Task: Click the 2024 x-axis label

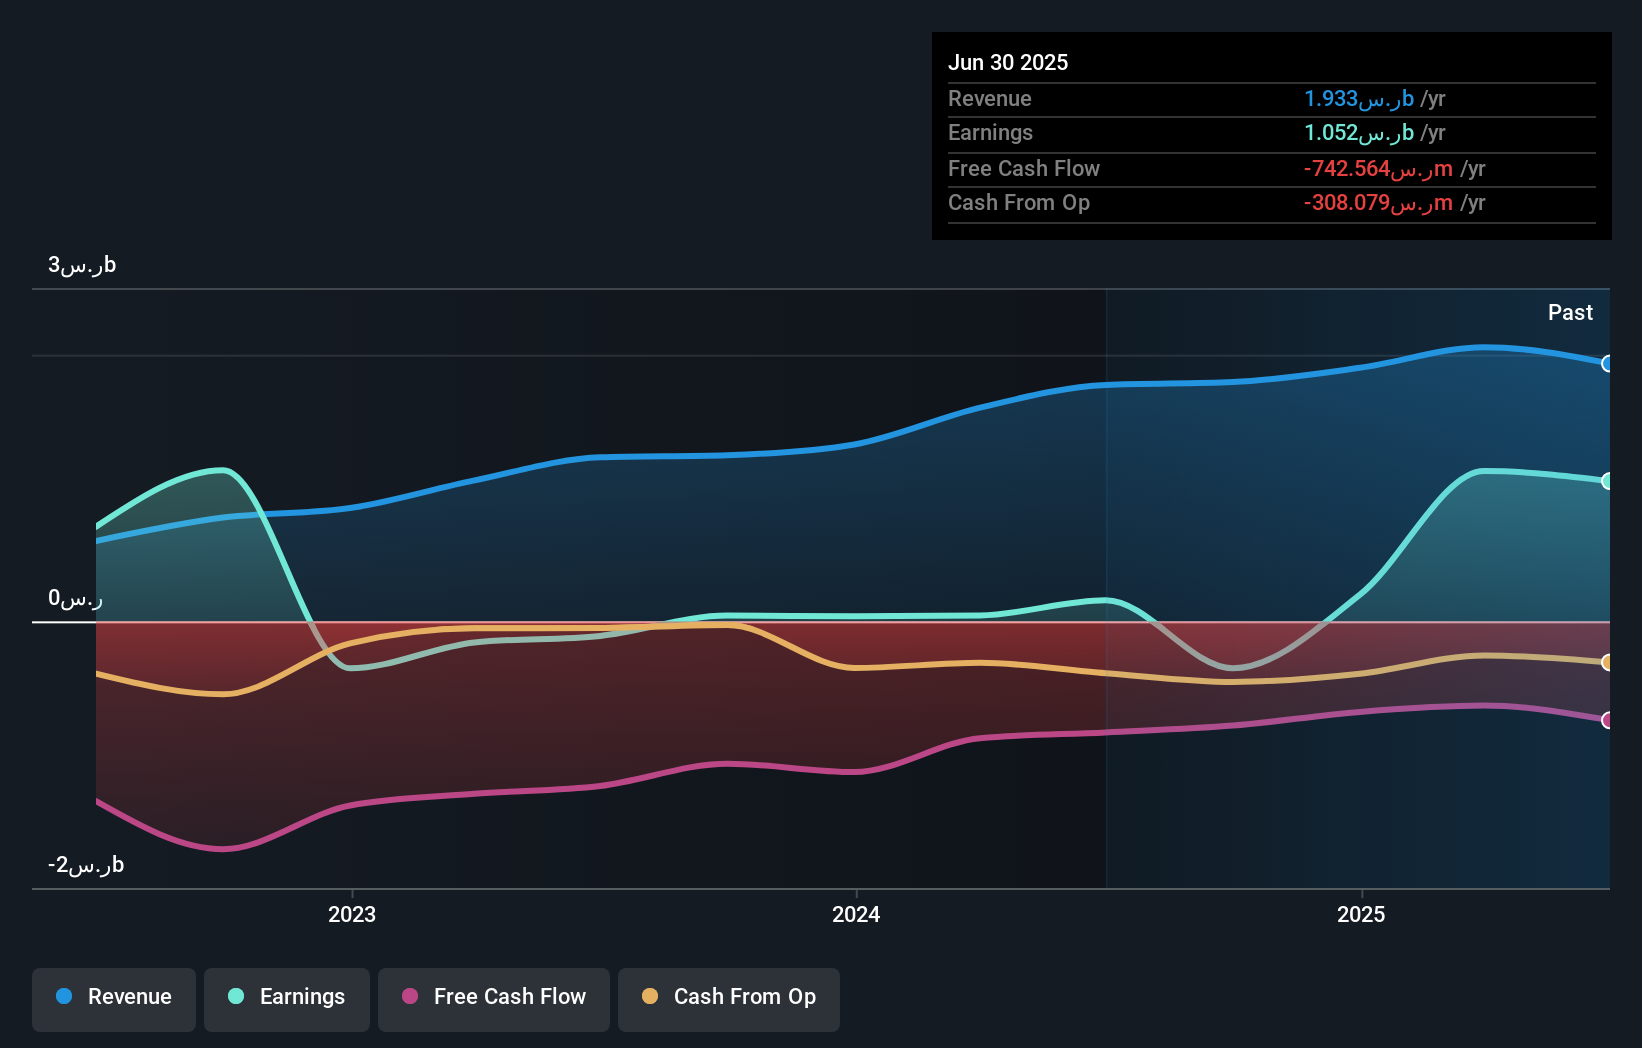Action: point(856,914)
